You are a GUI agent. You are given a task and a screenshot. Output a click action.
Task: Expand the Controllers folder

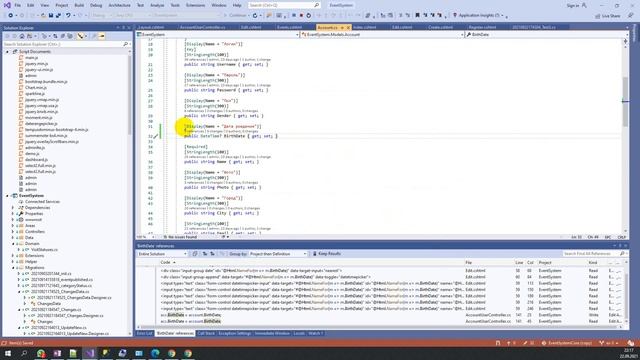click(x=13, y=231)
